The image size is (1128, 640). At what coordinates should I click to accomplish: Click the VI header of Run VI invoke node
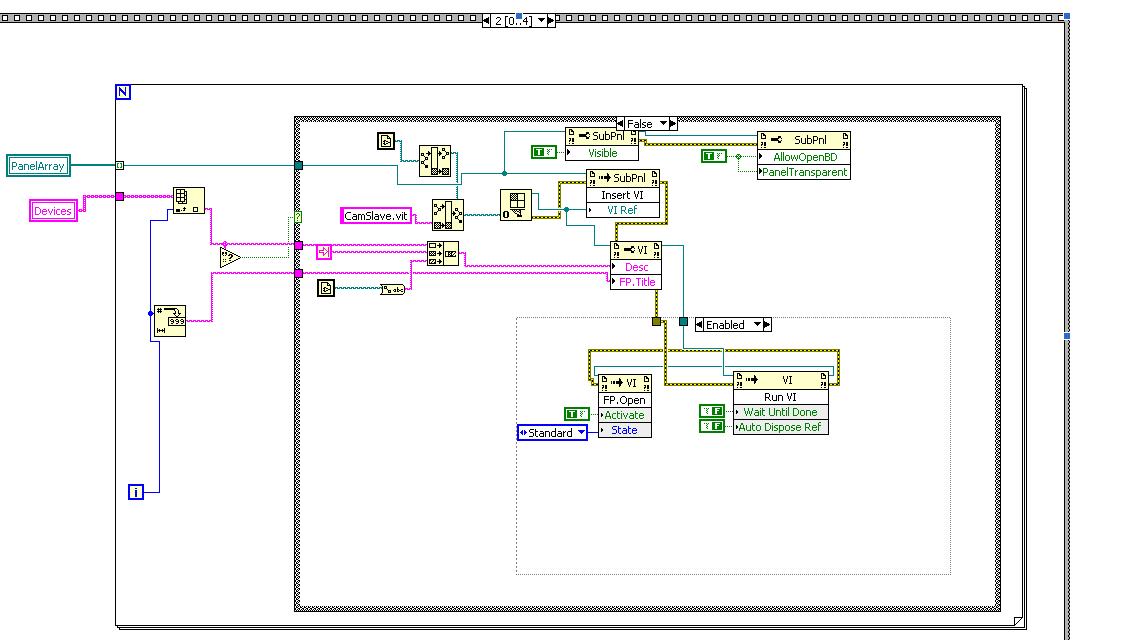pyautogui.click(x=781, y=380)
